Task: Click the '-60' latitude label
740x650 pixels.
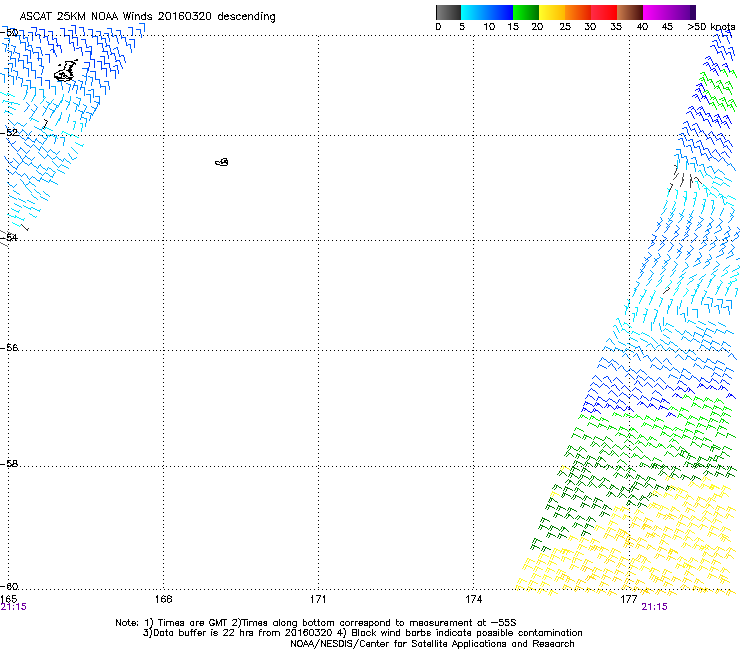Action: pyautogui.click(x=9, y=586)
